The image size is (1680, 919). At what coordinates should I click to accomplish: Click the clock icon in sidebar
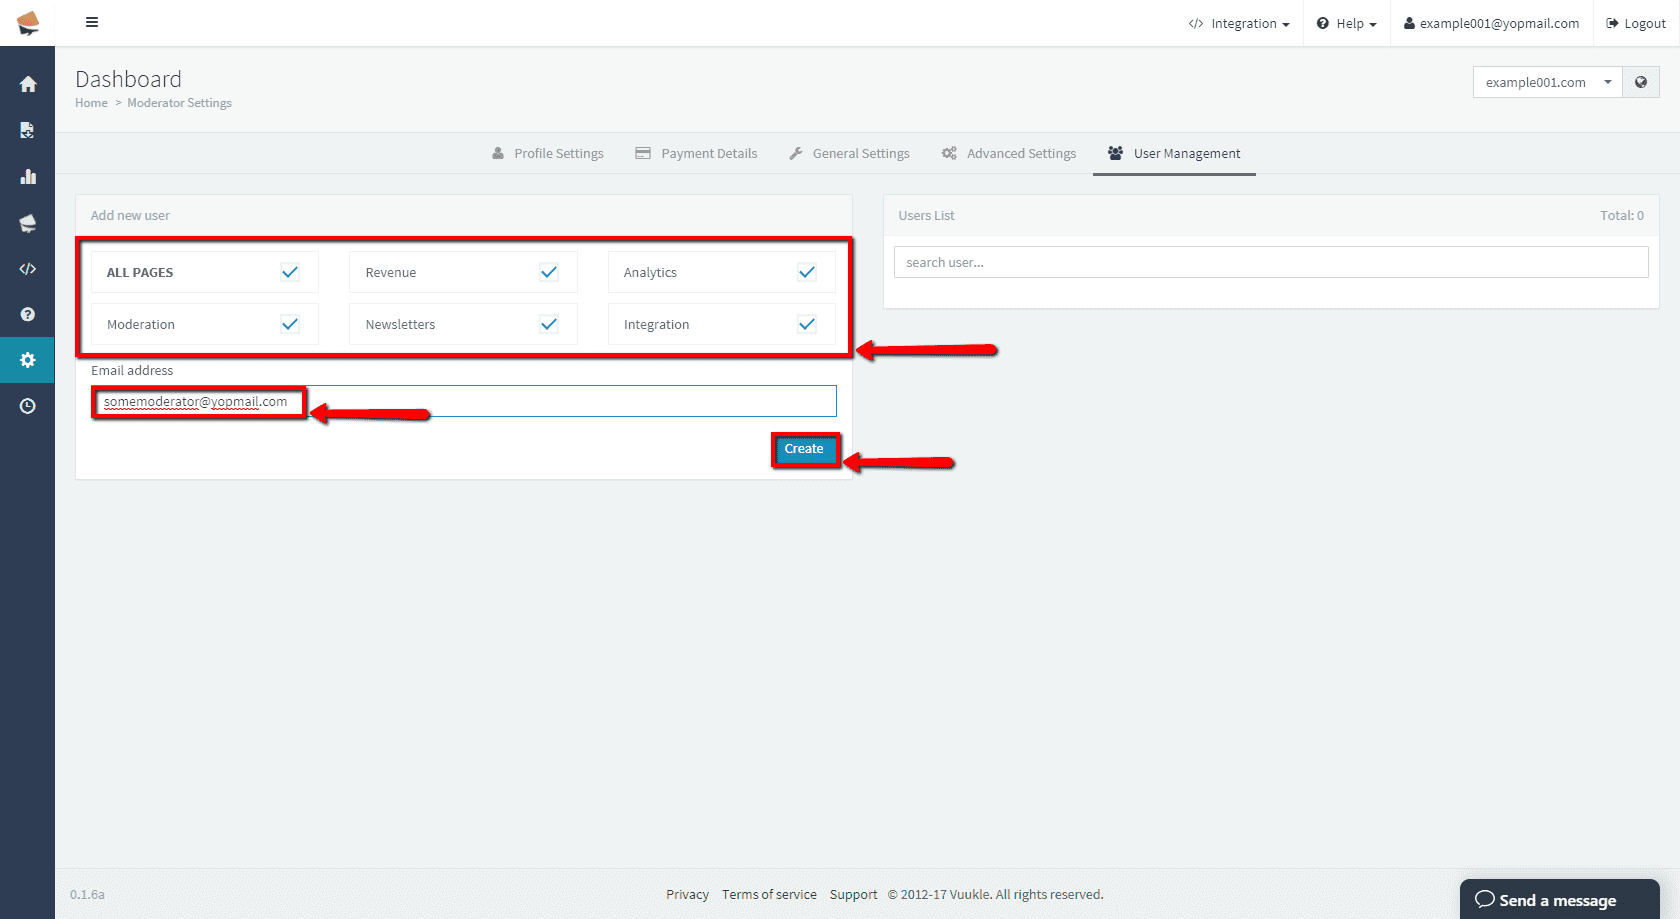click(x=28, y=406)
